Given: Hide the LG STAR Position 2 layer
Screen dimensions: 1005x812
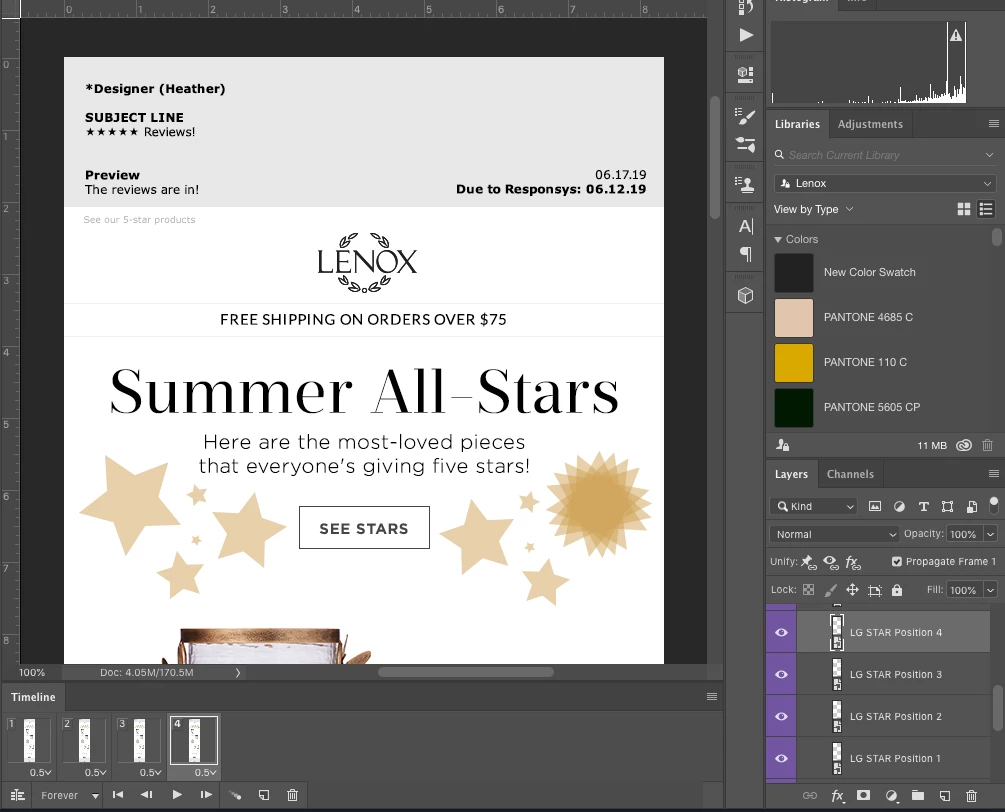Looking at the screenshot, I should (x=781, y=717).
